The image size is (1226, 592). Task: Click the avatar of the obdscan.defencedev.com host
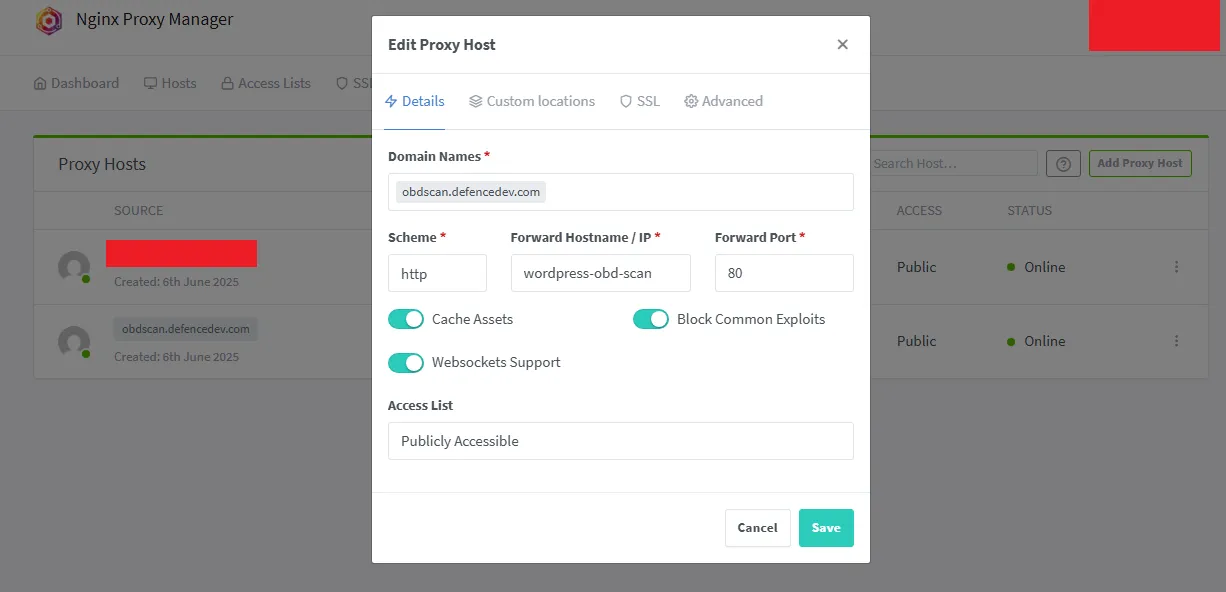click(x=74, y=342)
